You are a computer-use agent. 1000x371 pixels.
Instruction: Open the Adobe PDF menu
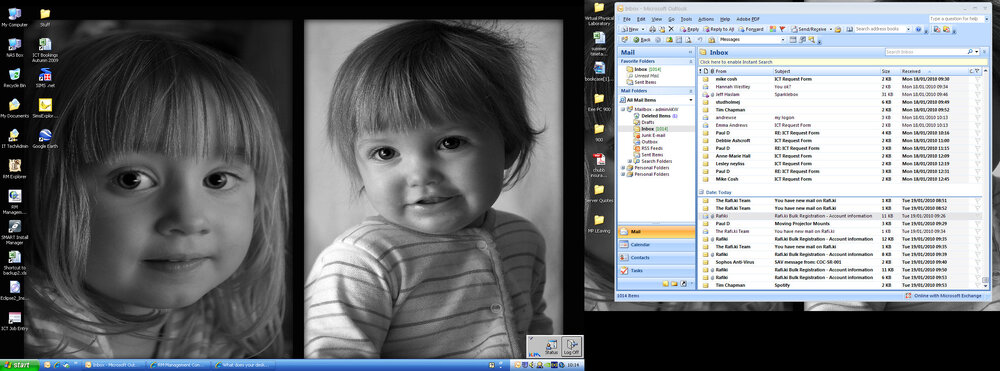[x=748, y=19]
